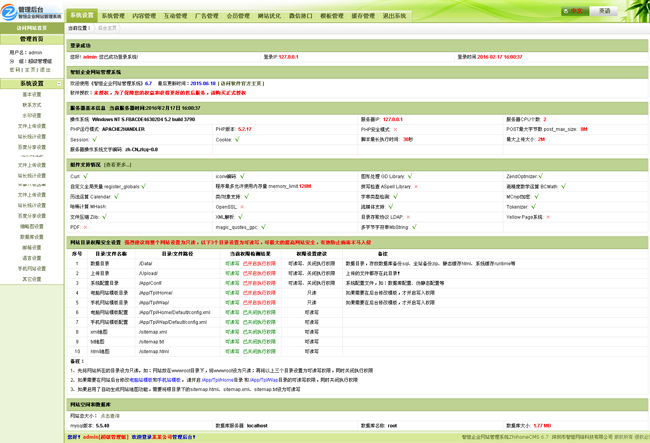Open 手机网站设置 in the sidebar
The image size is (650, 443).
click(x=32, y=269)
